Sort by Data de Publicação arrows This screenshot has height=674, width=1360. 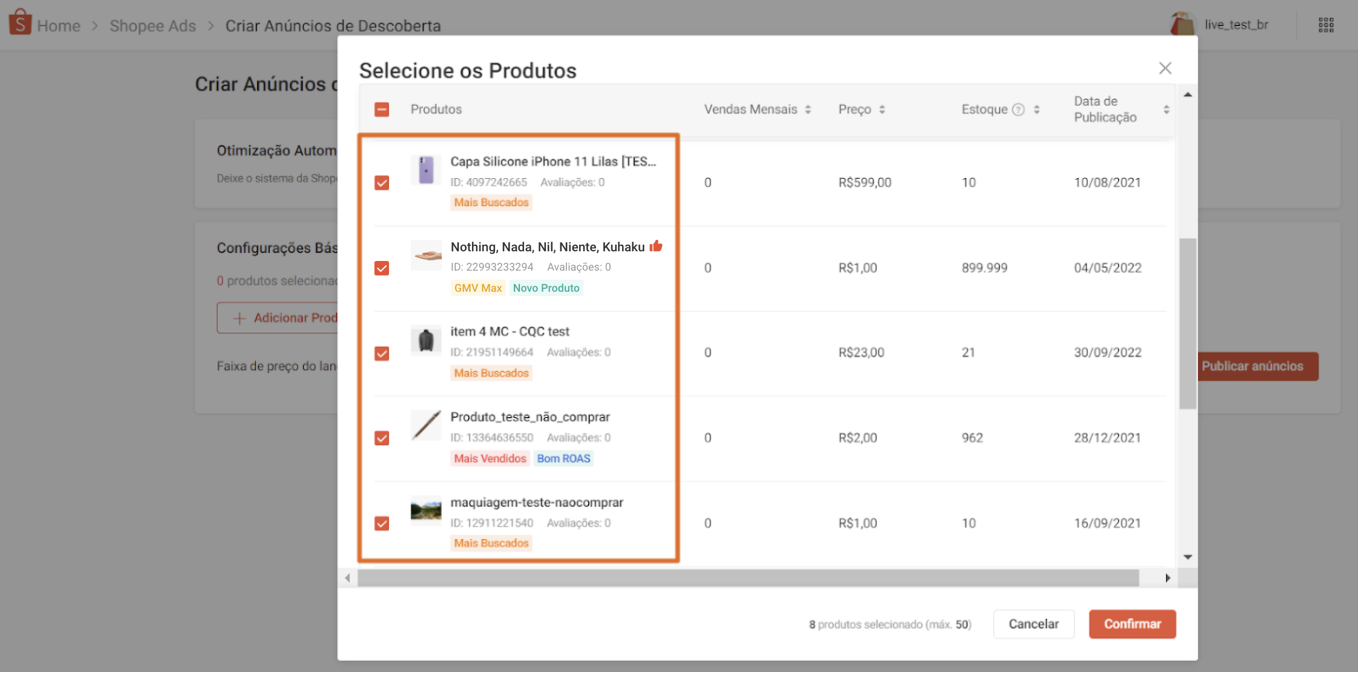1166,110
